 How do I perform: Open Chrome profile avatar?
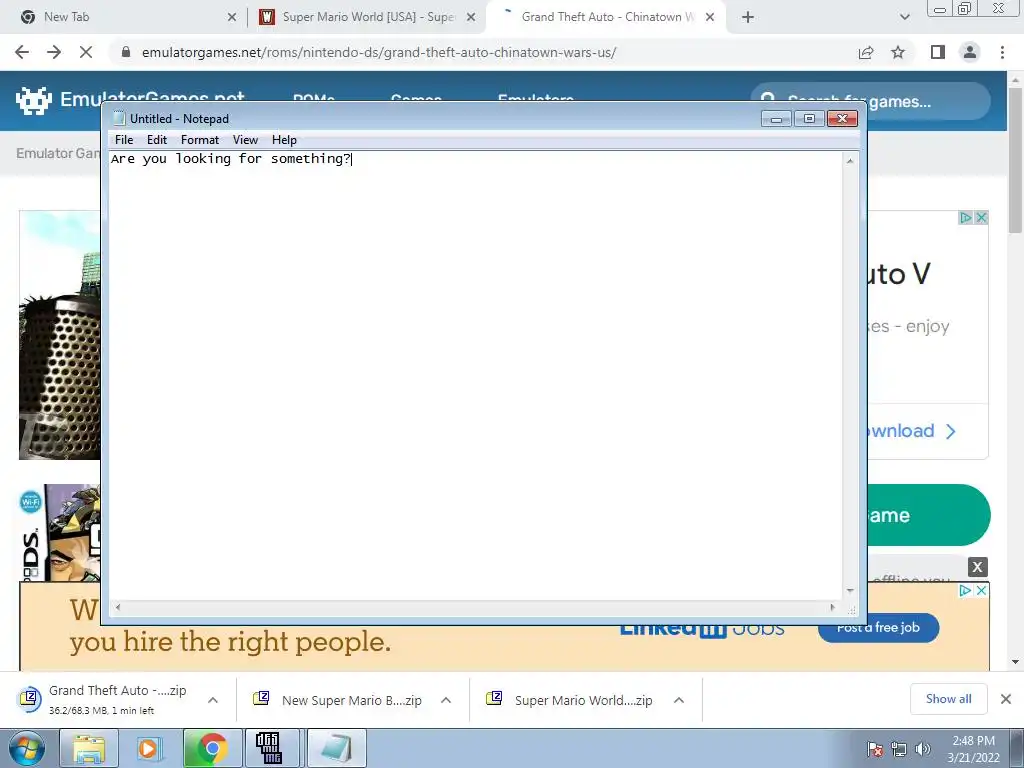coord(970,52)
